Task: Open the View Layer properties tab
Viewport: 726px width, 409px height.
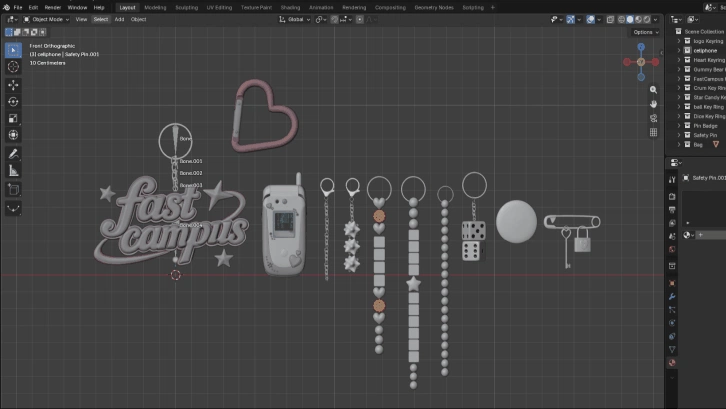Action: 672,223
